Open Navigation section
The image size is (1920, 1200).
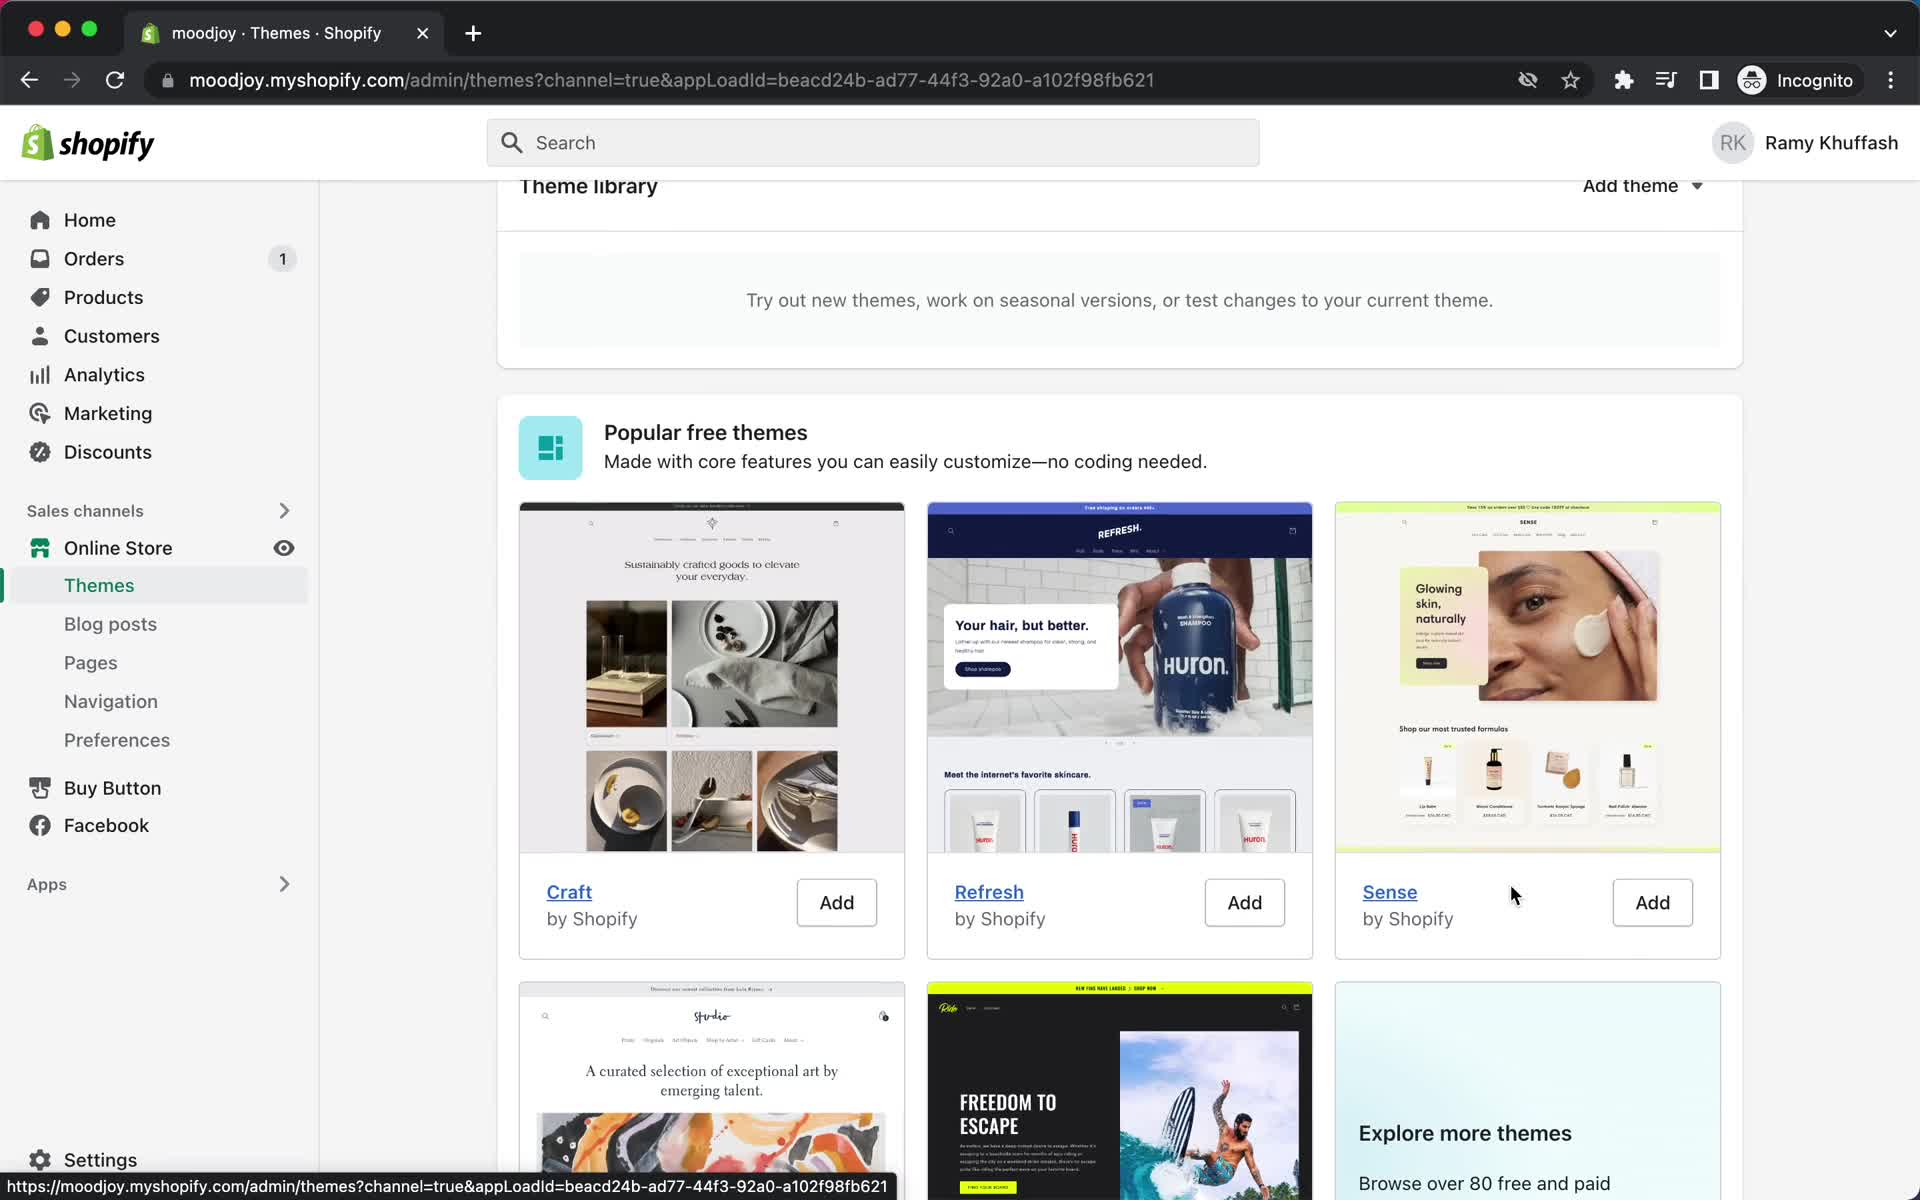click(x=110, y=702)
